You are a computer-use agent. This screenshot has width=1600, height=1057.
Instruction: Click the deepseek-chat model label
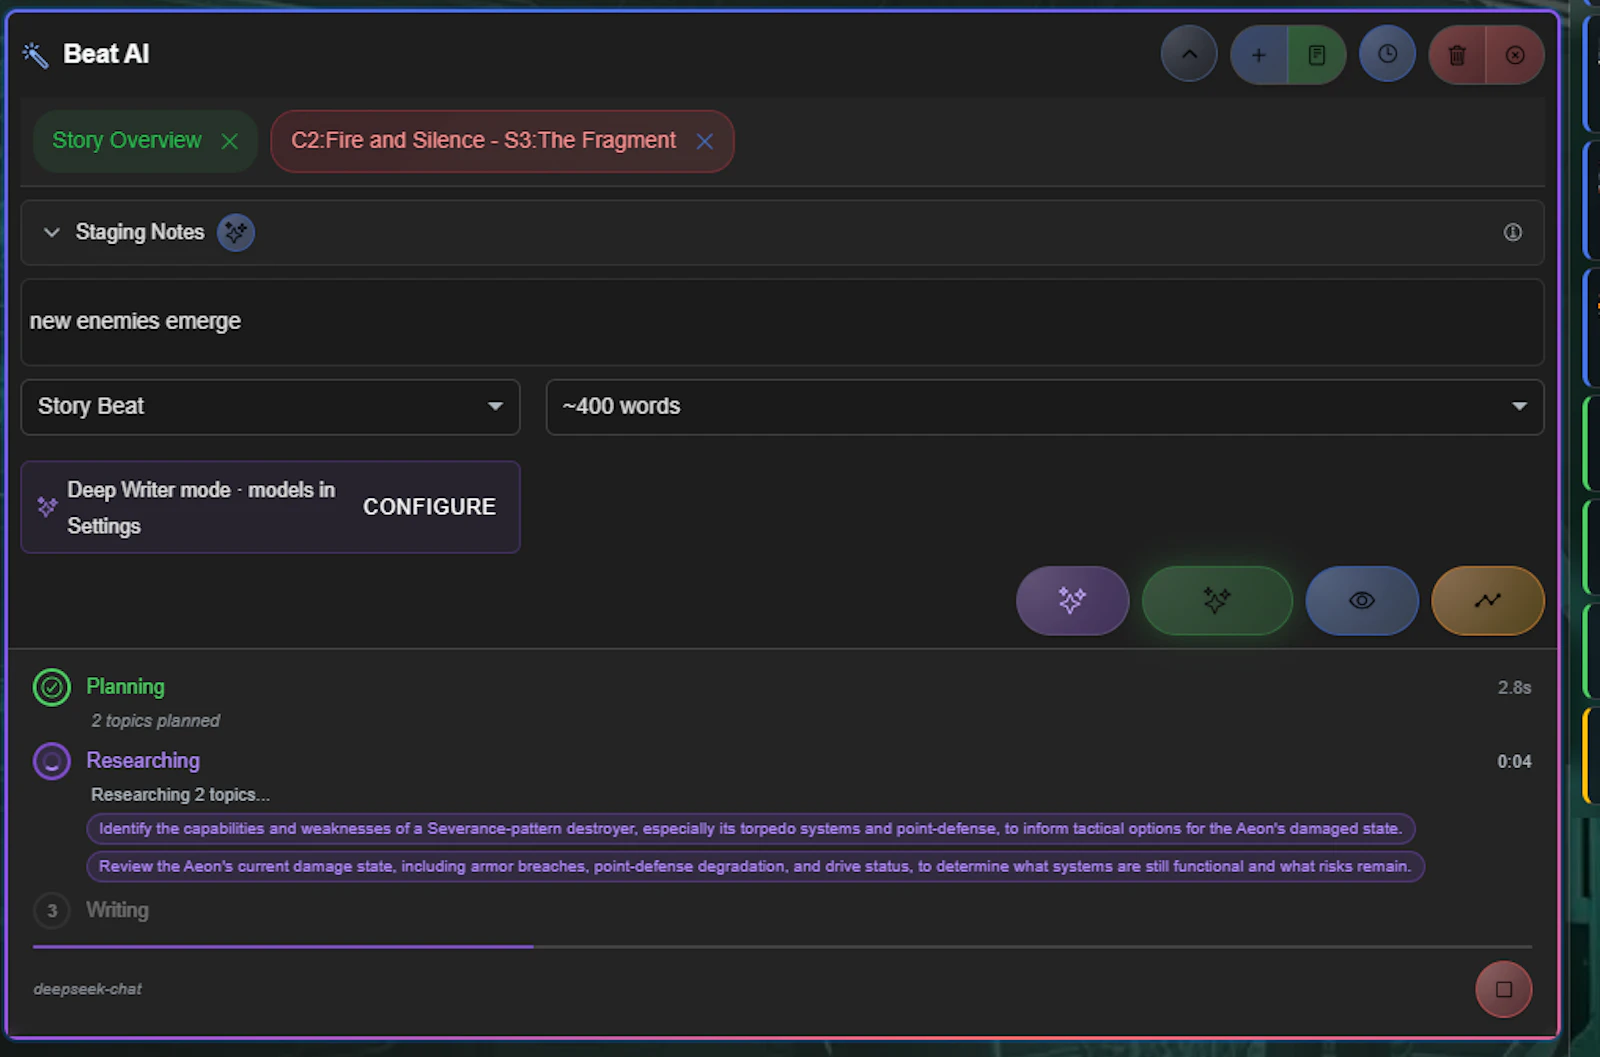(x=87, y=989)
